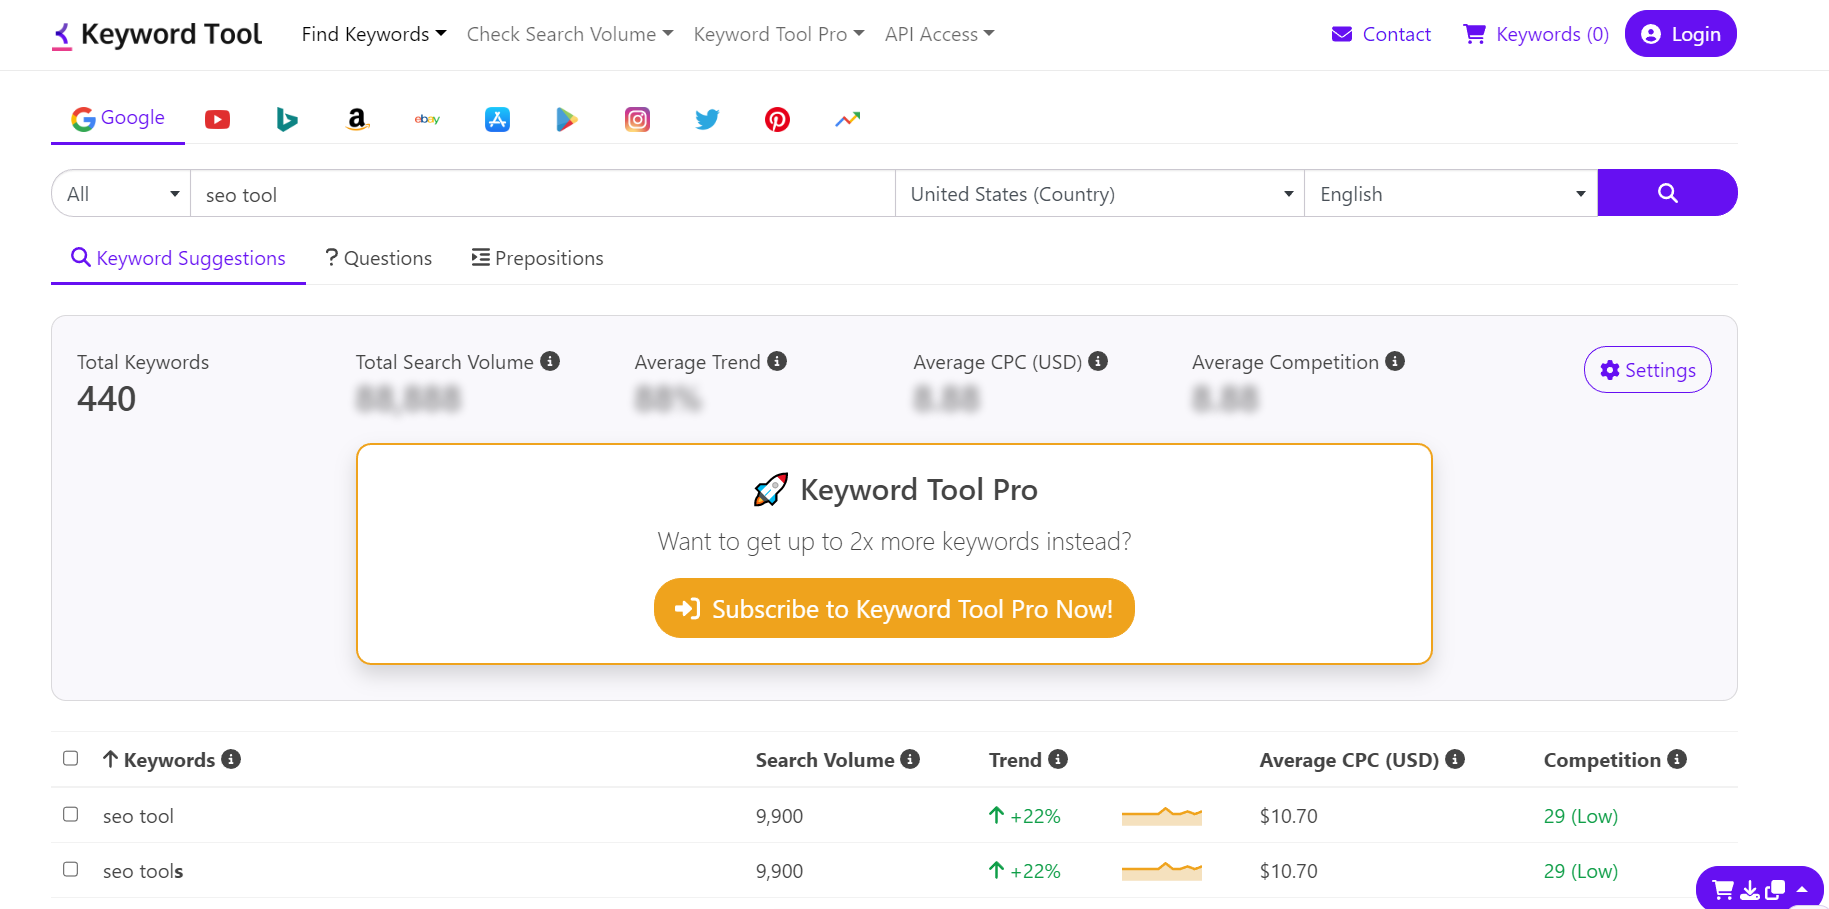Switch to the Instagram hashtag tab

point(637,120)
